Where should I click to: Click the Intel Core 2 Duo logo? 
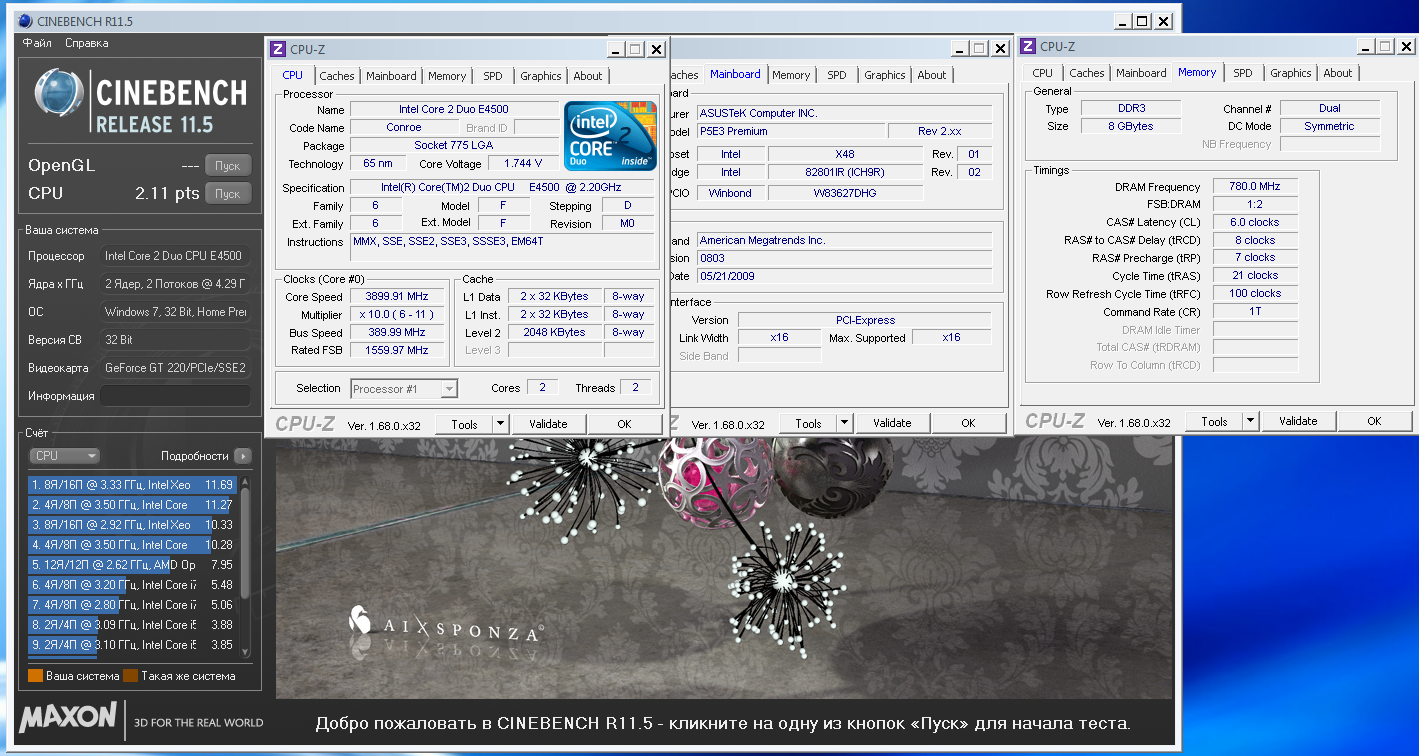coord(610,135)
